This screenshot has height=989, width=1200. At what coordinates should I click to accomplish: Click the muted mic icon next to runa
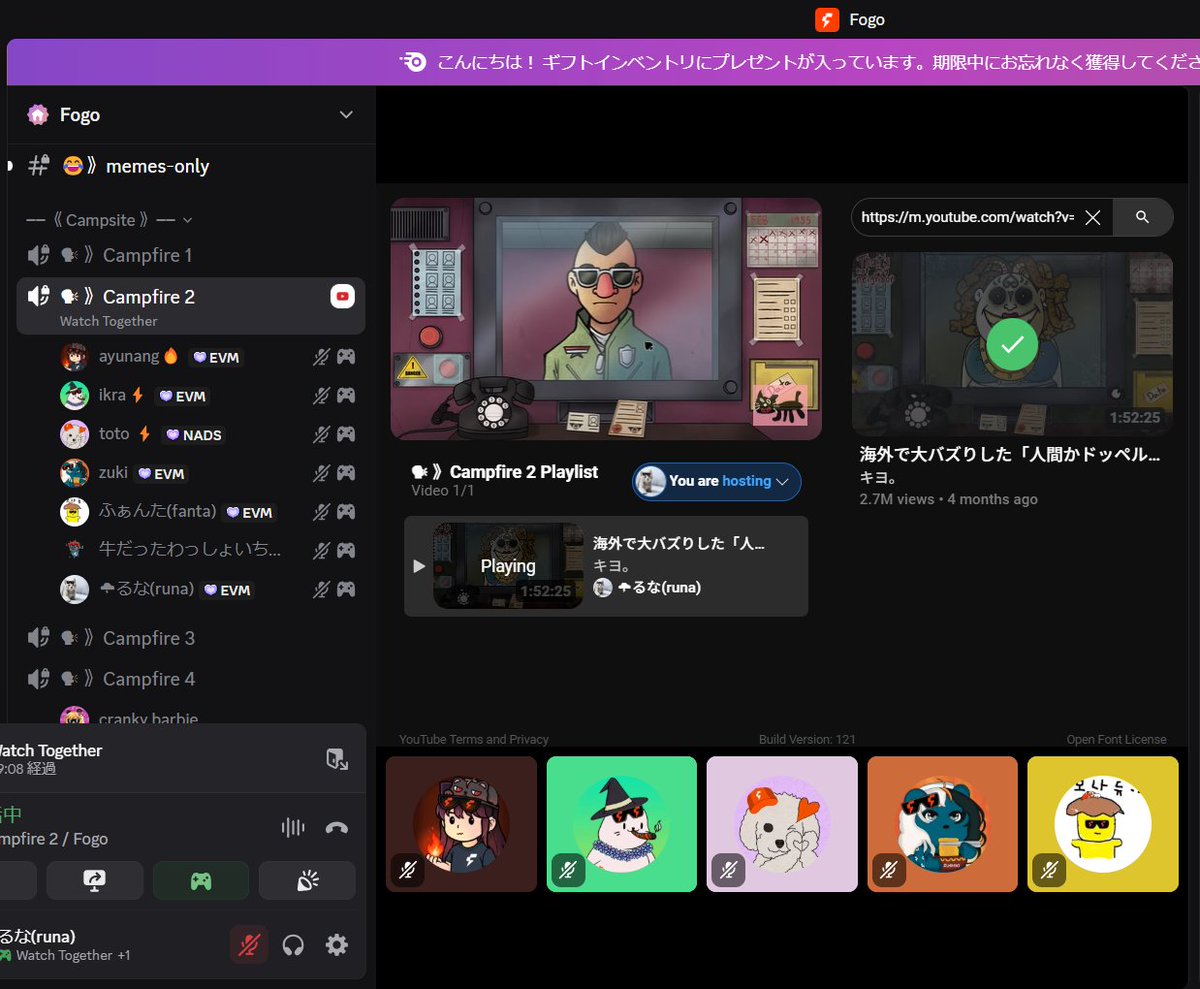point(321,590)
